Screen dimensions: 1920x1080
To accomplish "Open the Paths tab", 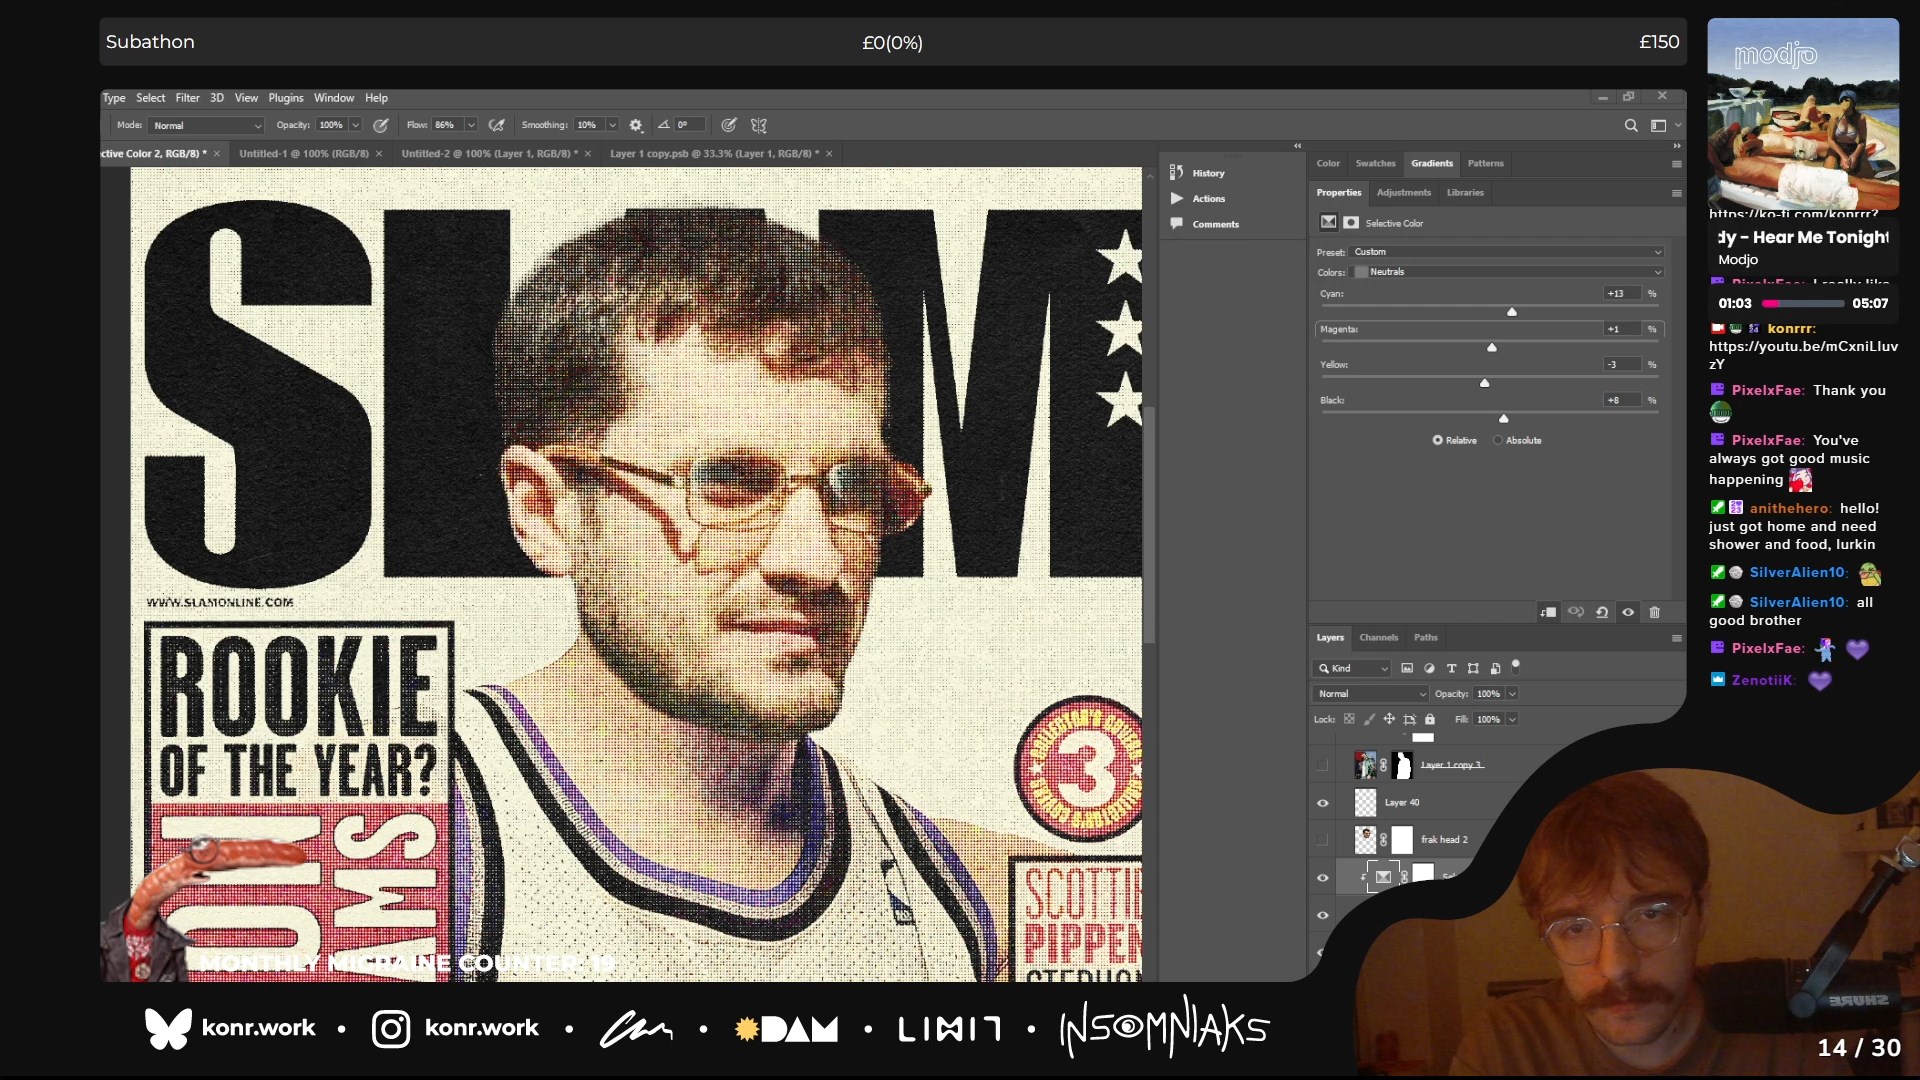I will (x=1425, y=638).
